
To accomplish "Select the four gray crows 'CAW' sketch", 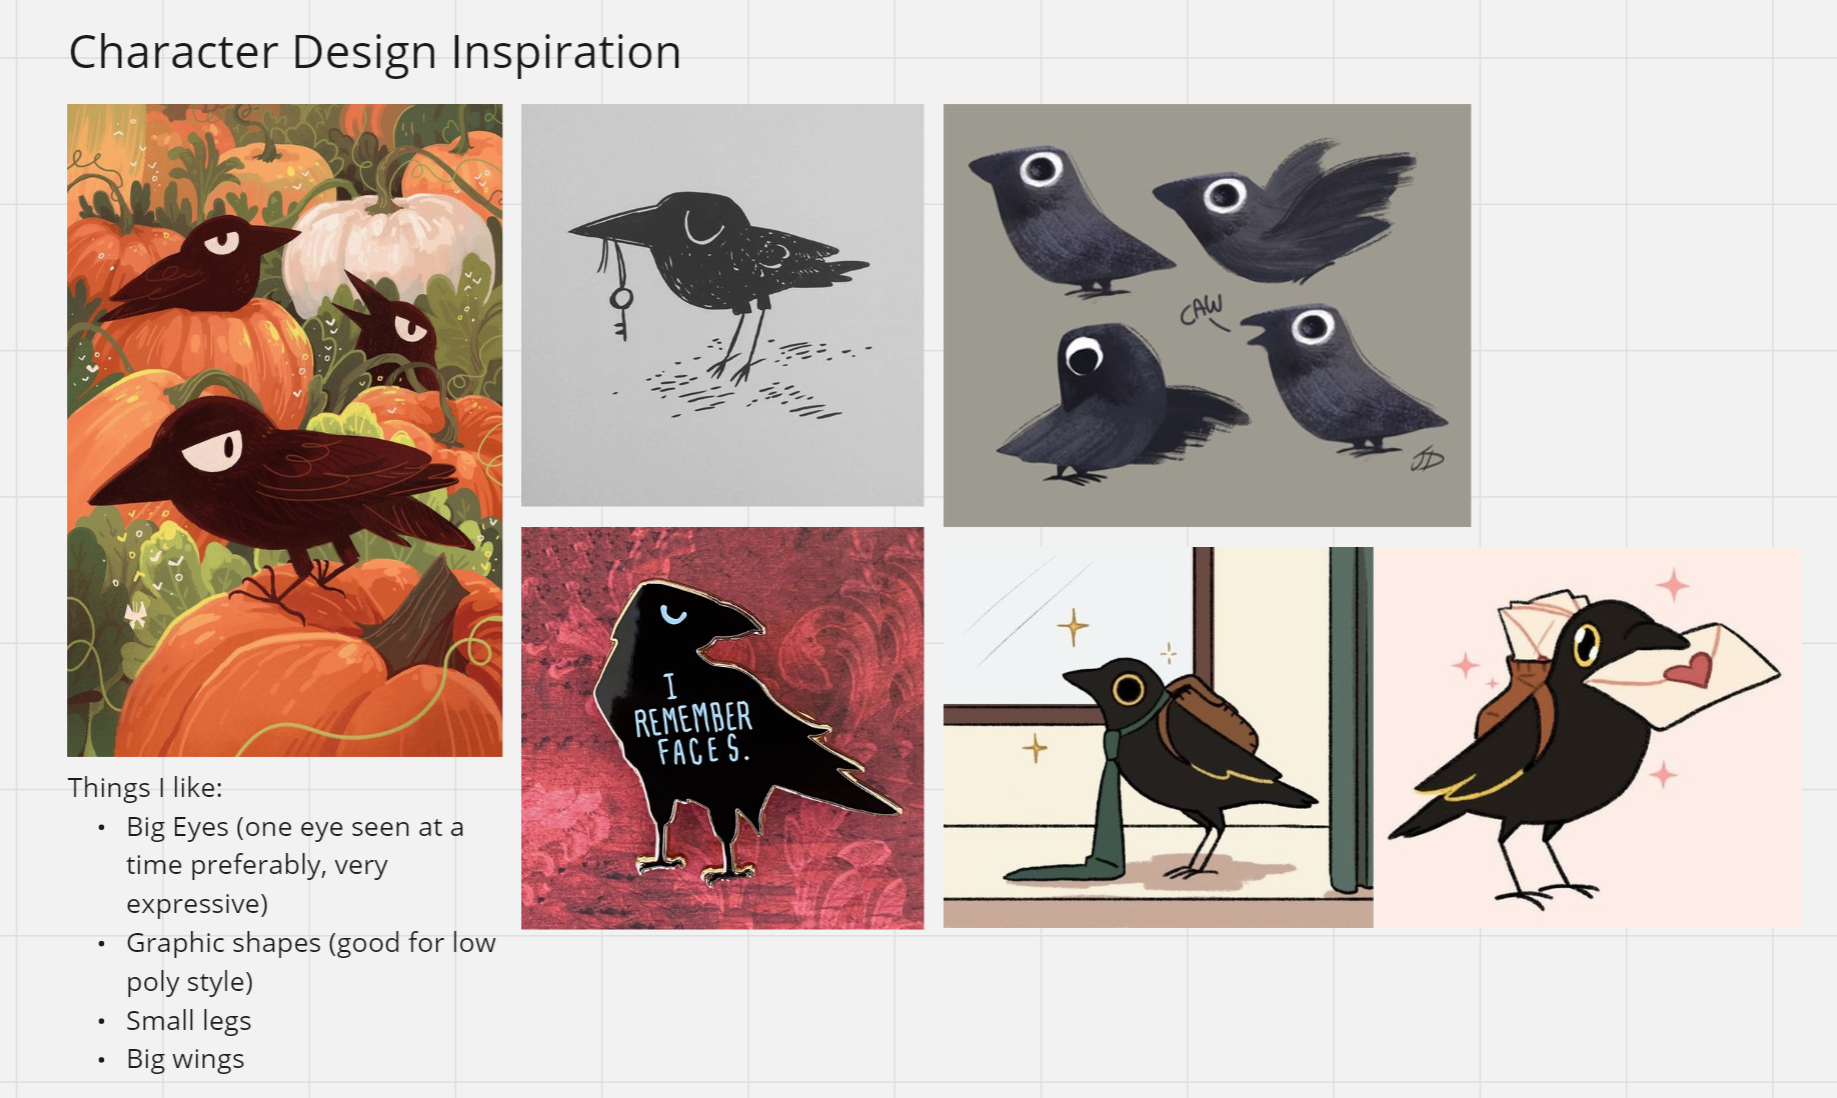I will click(x=1207, y=315).
